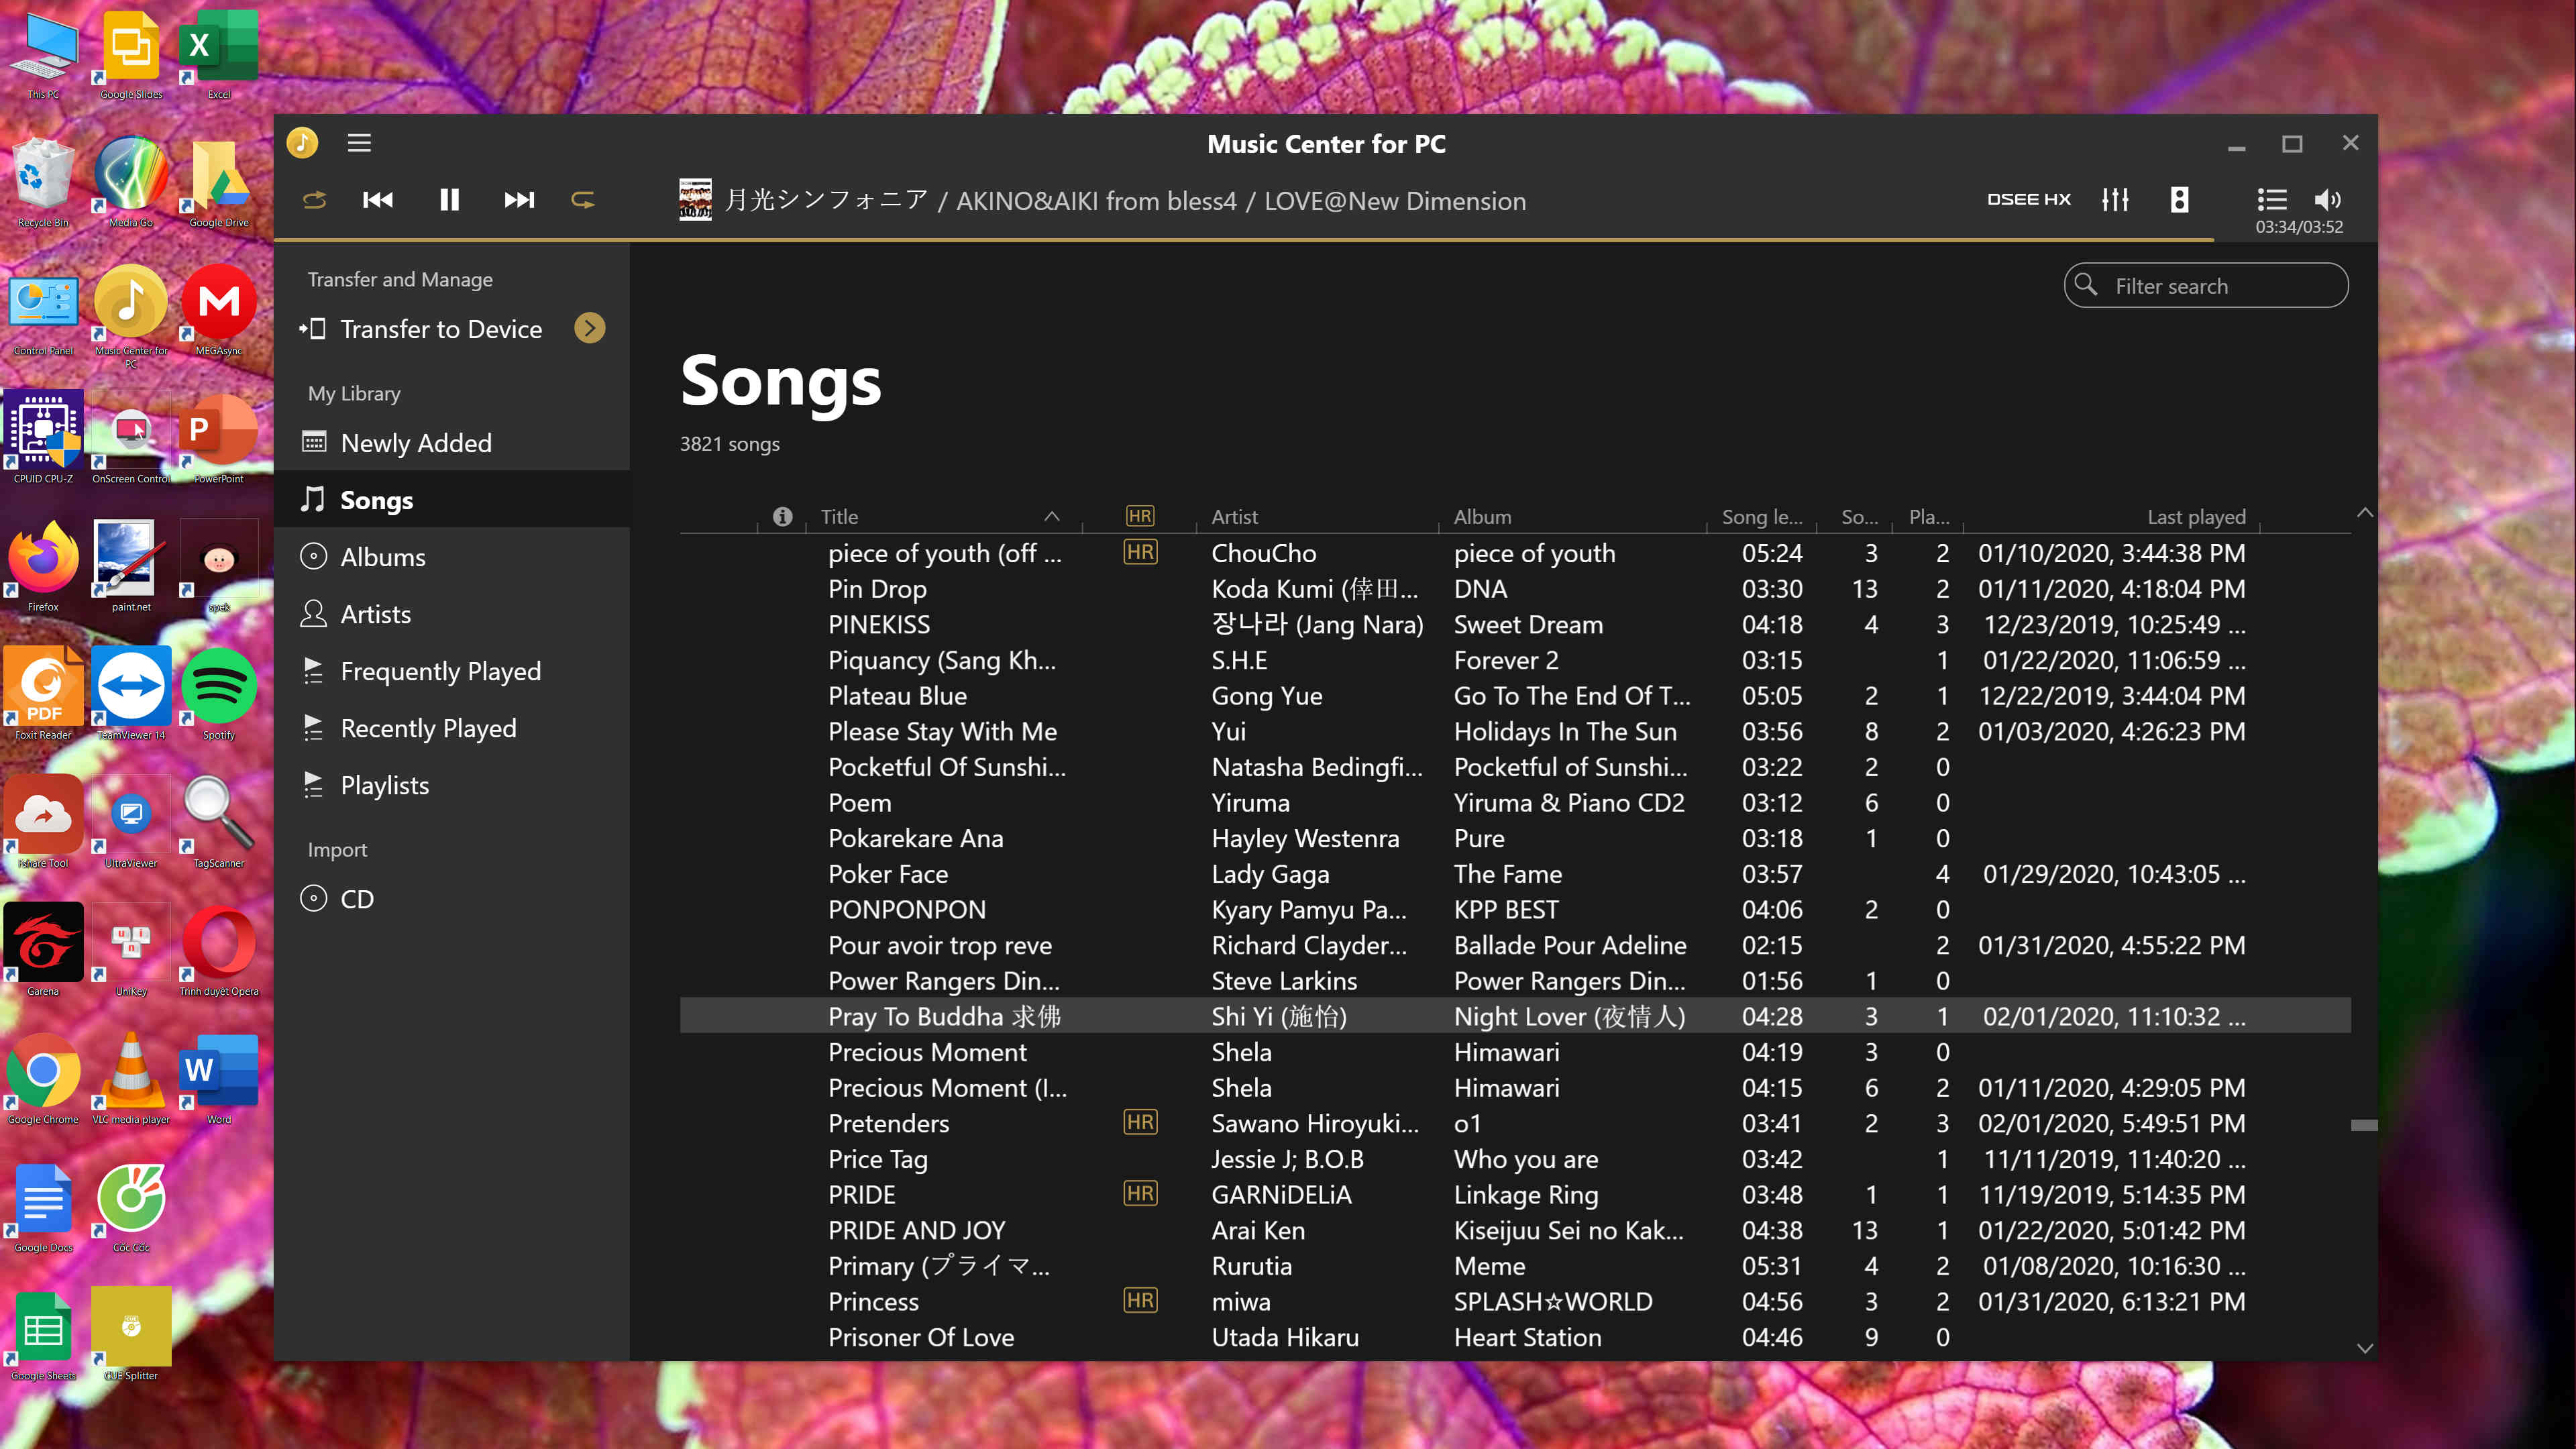
Task: Open the hamburger menu in Music Center
Action: pos(359,143)
